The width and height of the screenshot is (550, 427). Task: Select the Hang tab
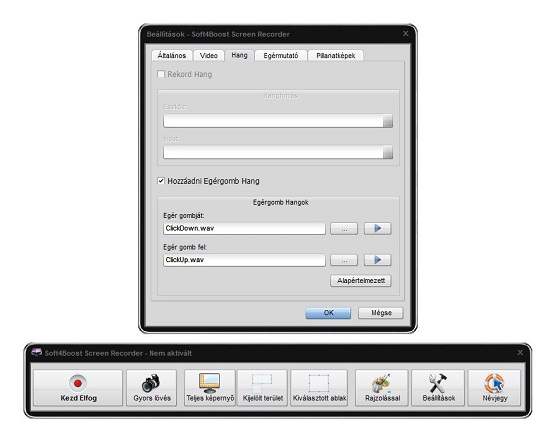pyautogui.click(x=239, y=55)
